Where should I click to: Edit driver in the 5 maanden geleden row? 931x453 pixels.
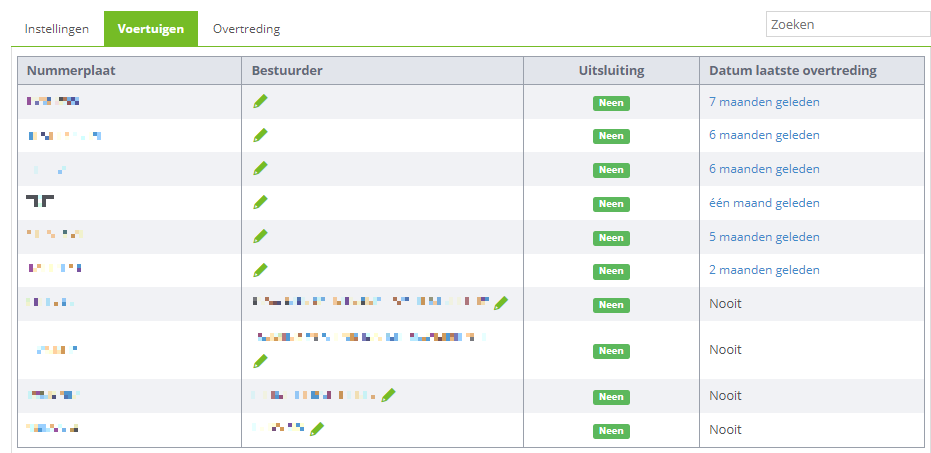coord(260,236)
